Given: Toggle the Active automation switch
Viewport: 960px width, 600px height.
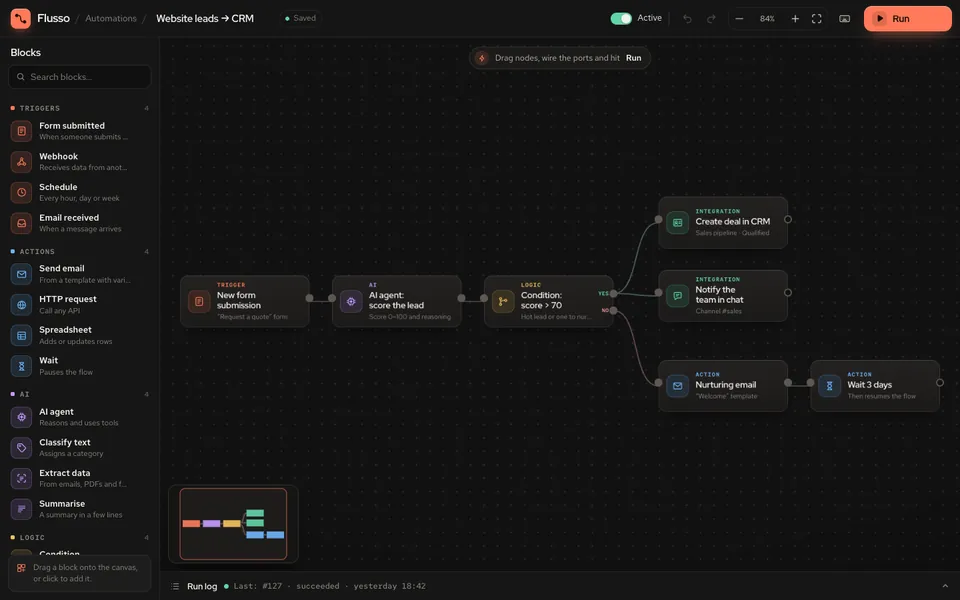Looking at the screenshot, I should (621, 18).
